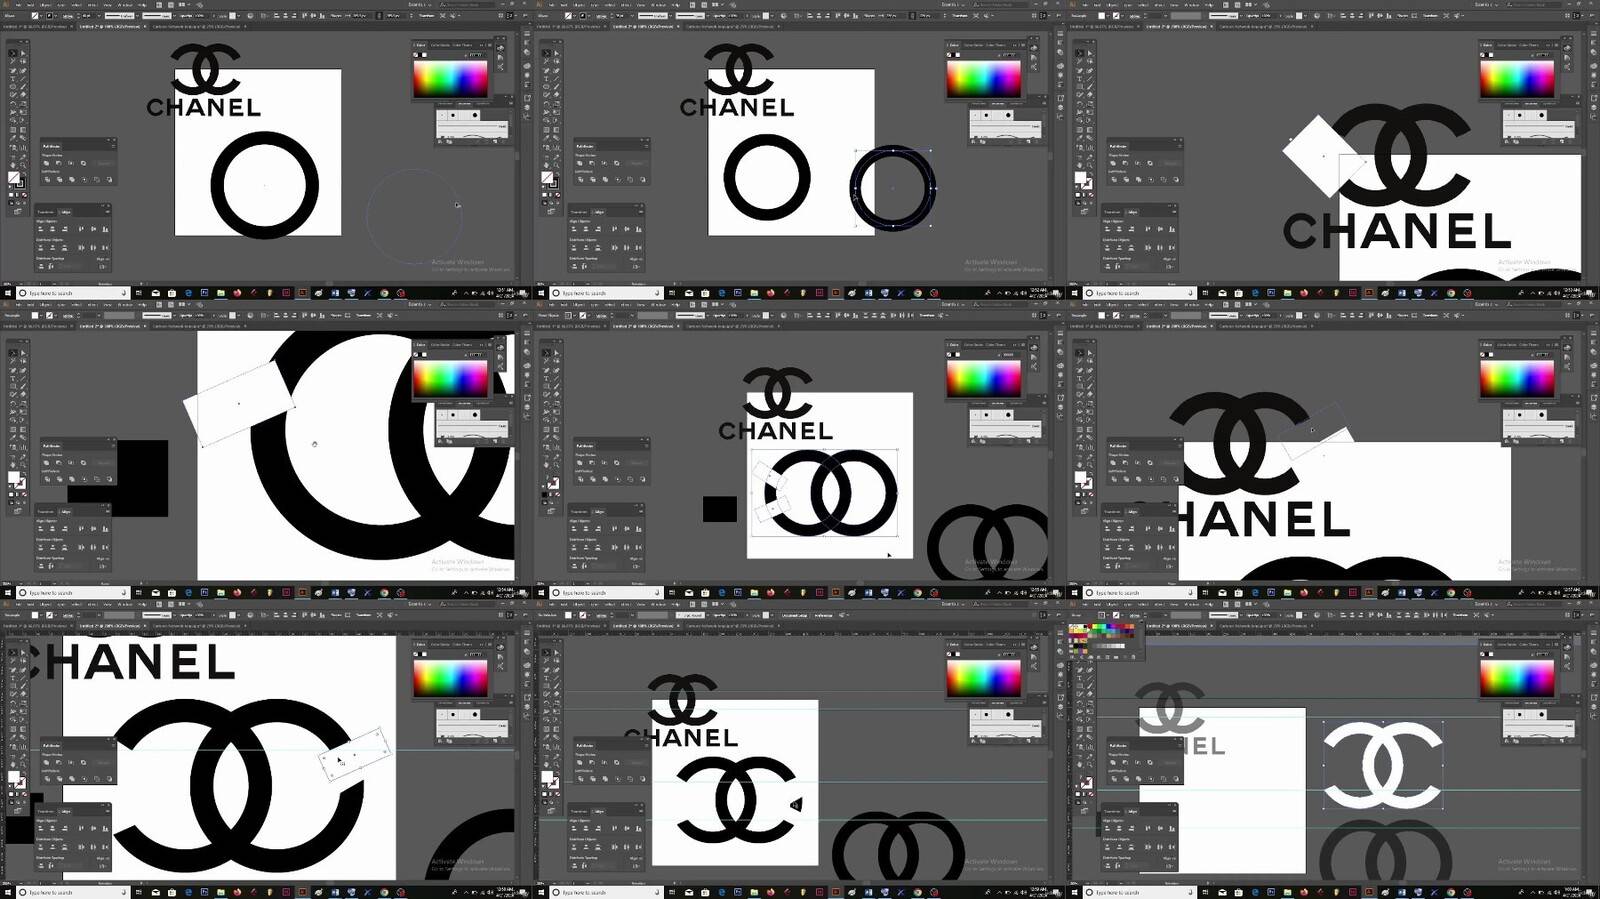Image resolution: width=1600 pixels, height=899 pixels.
Task: Click Pathfinder Intersect icon in center screenshot
Action: click(604, 463)
